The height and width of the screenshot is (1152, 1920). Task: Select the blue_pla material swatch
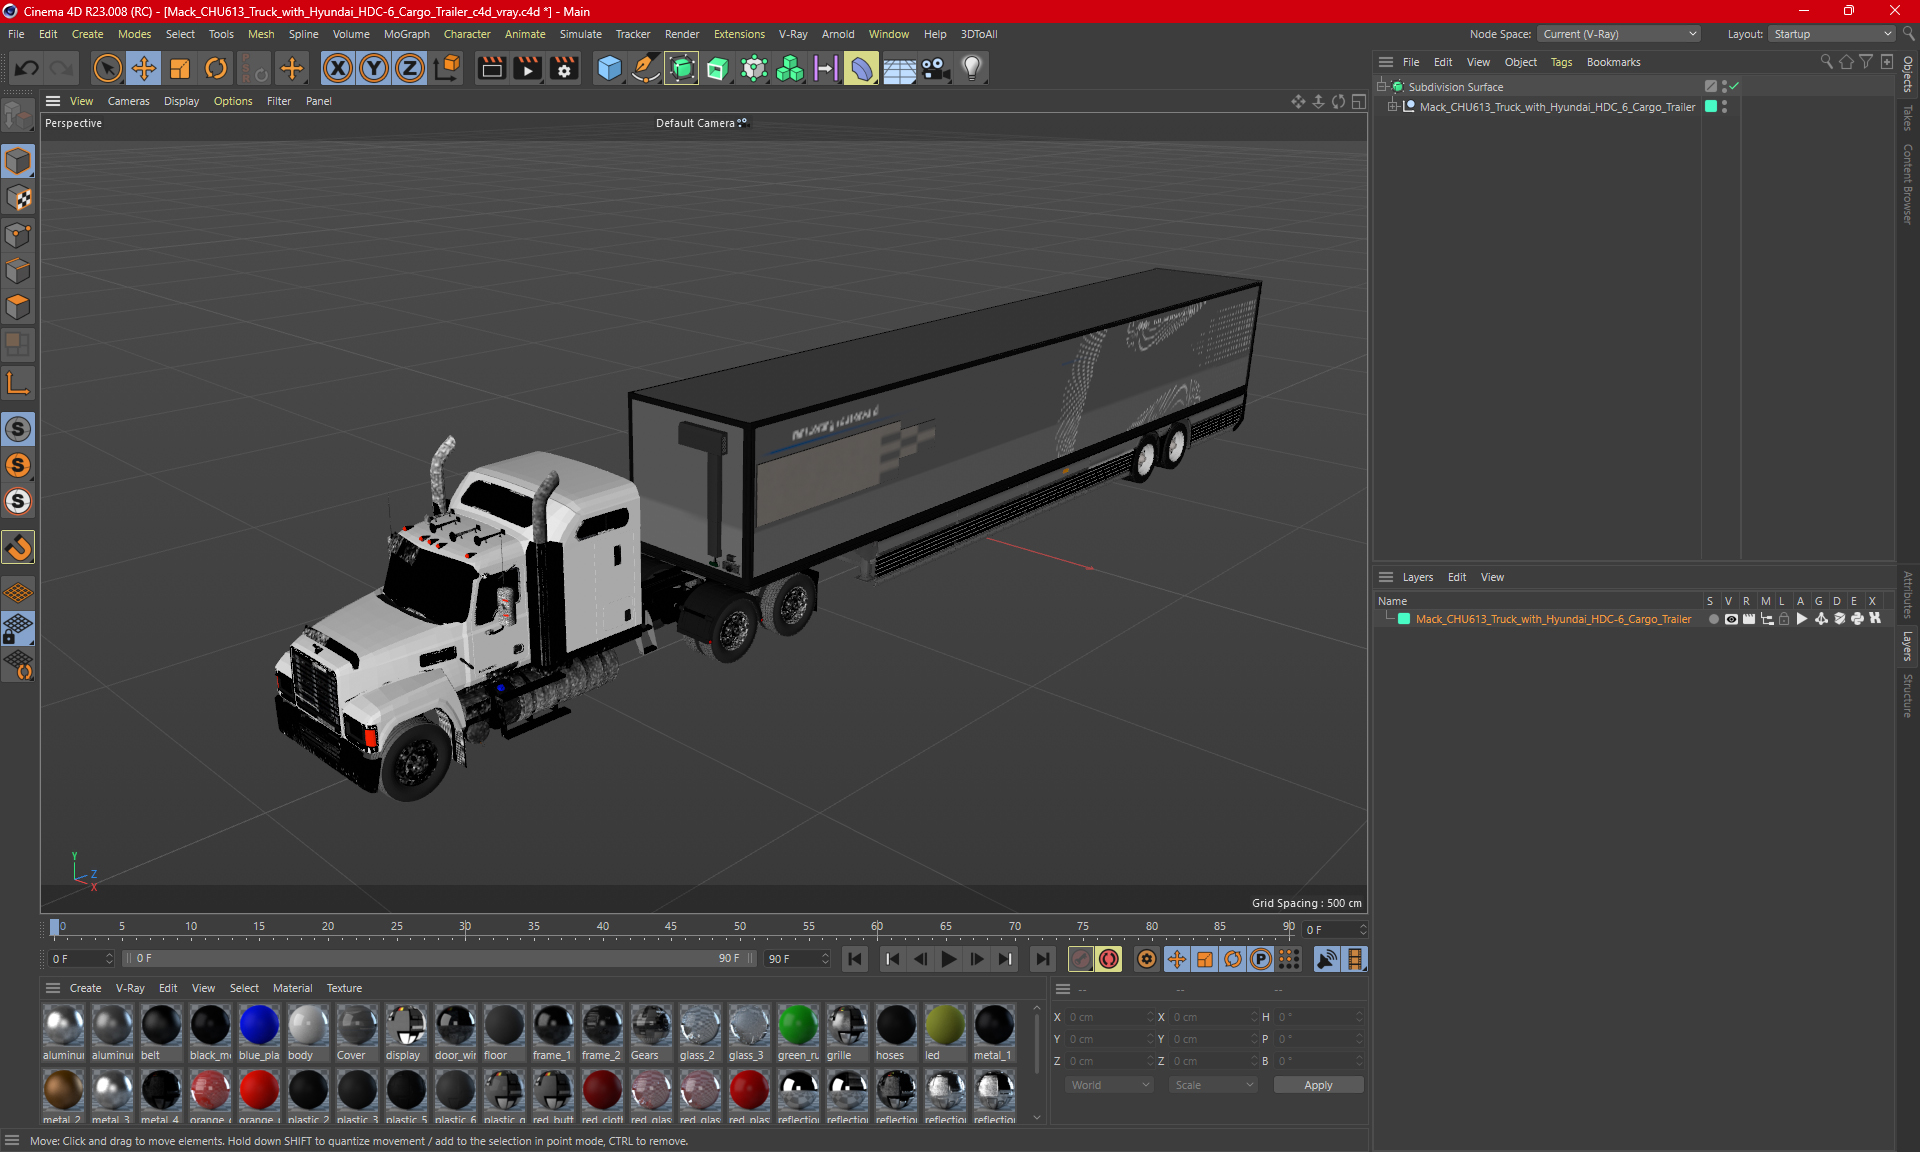tap(259, 1033)
